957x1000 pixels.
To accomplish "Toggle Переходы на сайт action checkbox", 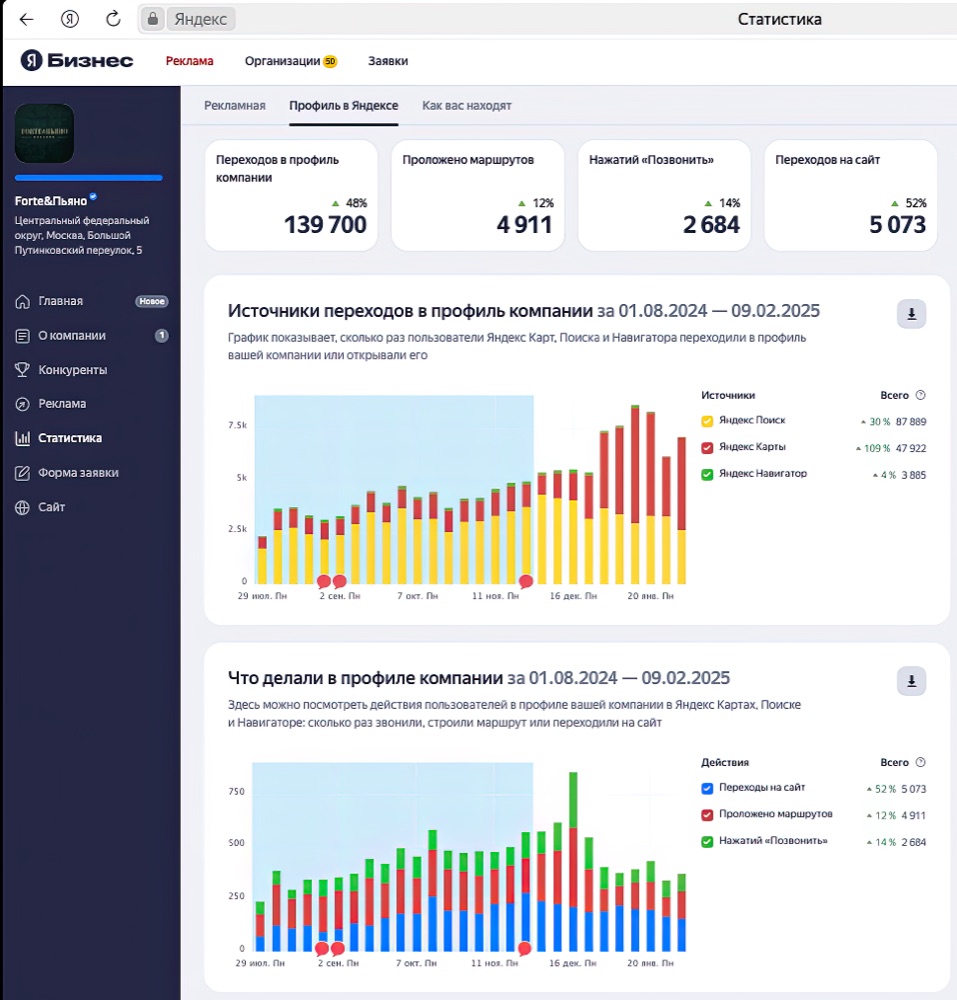I will (x=706, y=788).
